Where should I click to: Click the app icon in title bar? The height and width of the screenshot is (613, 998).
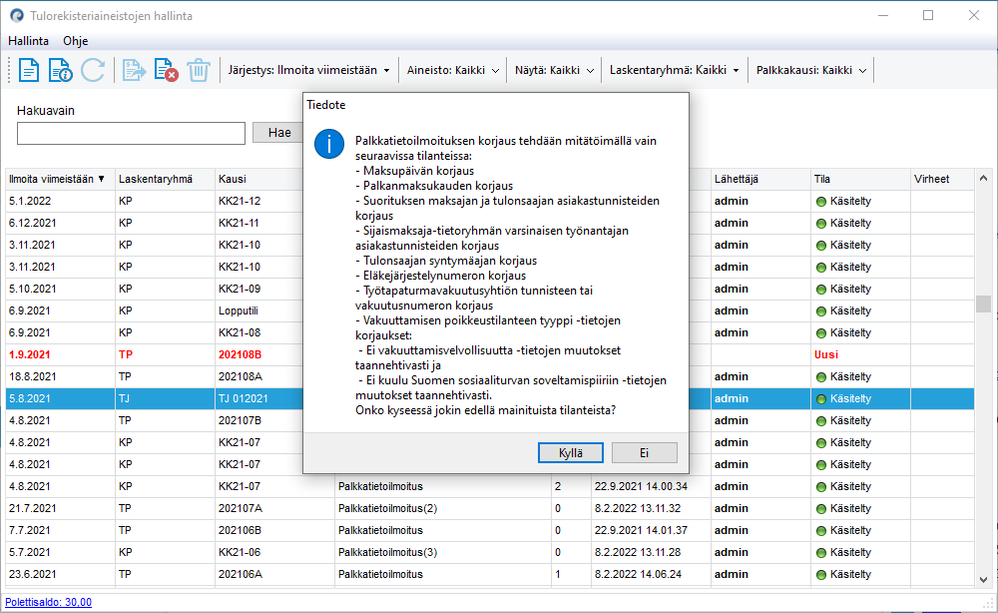click(17, 15)
